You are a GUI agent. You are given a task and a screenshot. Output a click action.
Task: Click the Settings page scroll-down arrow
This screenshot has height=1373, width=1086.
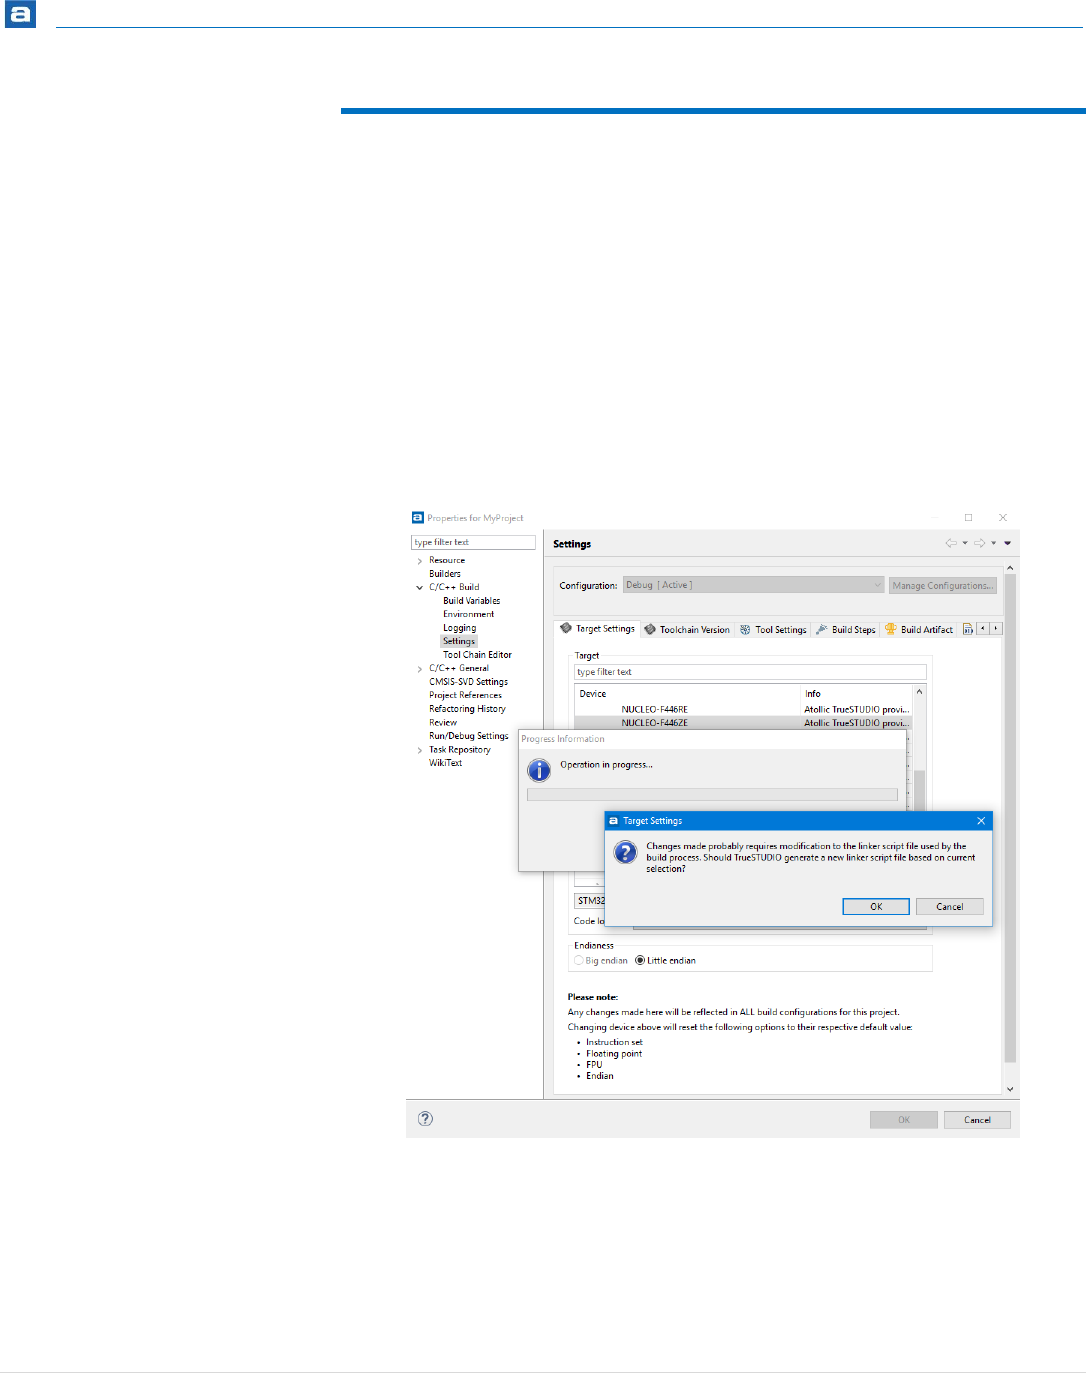click(1010, 1089)
